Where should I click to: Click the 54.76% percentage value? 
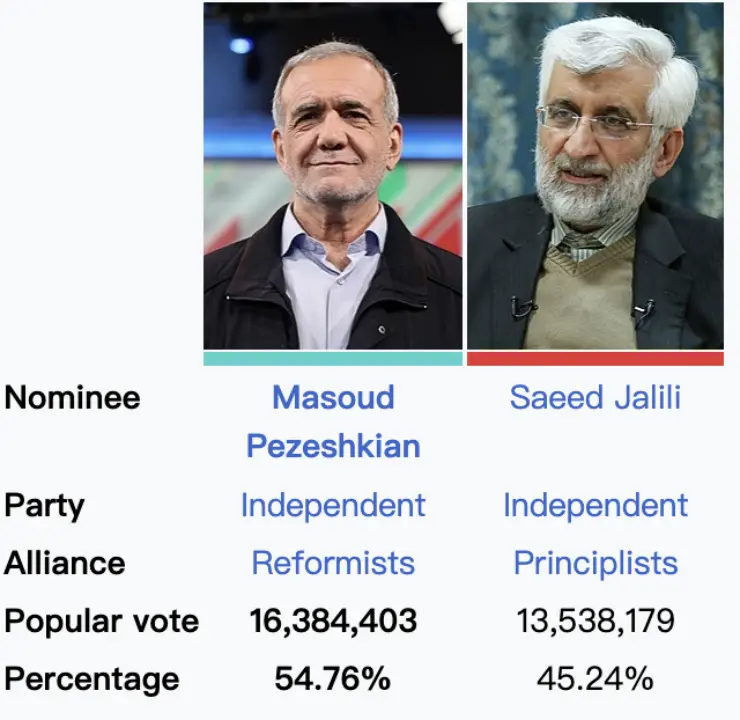tap(333, 679)
